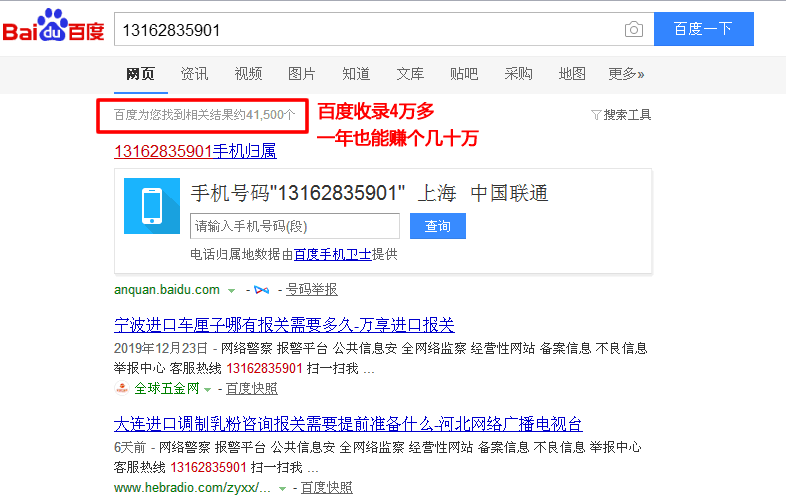The width and height of the screenshot is (786, 503).
Task: Switch to the 资讯 tab
Action: pos(194,74)
